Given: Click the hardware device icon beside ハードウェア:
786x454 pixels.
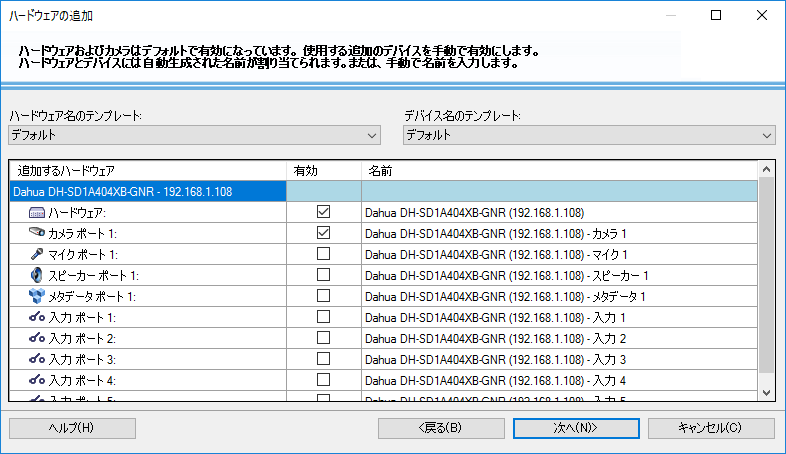Looking at the screenshot, I should pyautogui.click(x=37, y=212).
